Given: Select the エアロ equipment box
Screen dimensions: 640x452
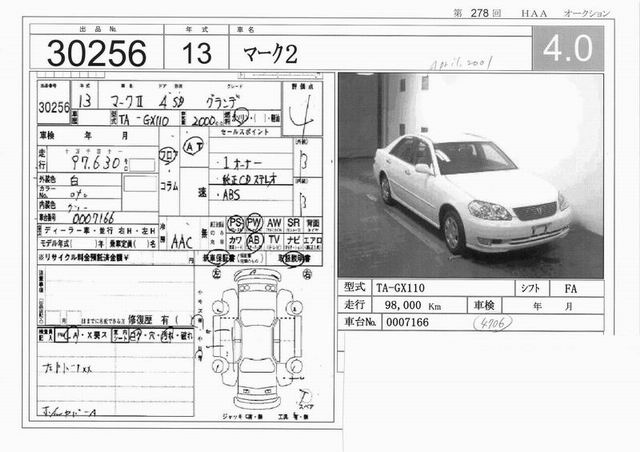Looking at the screenshot, I should pos(313,241).
